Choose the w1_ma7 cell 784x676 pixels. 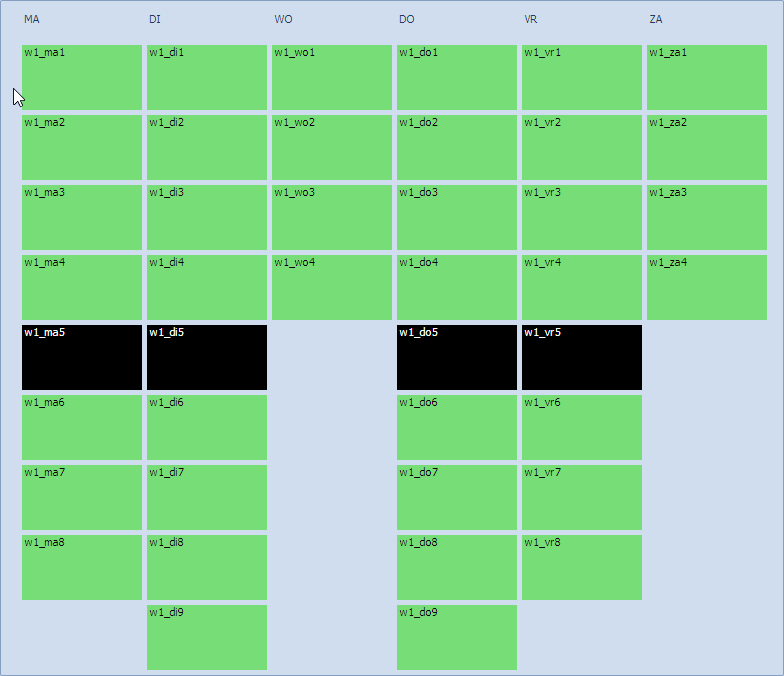82,498
